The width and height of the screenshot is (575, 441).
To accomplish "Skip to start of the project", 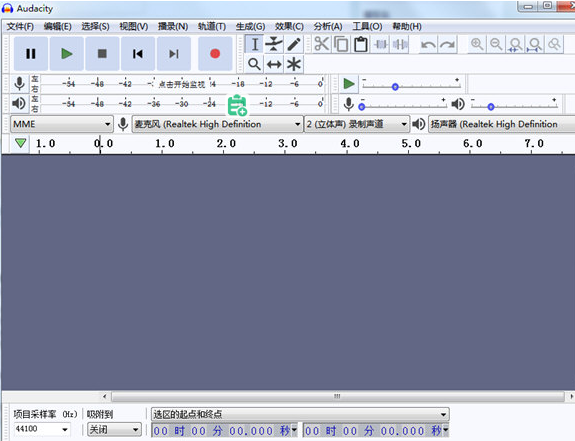I will [x=138, y=54].
